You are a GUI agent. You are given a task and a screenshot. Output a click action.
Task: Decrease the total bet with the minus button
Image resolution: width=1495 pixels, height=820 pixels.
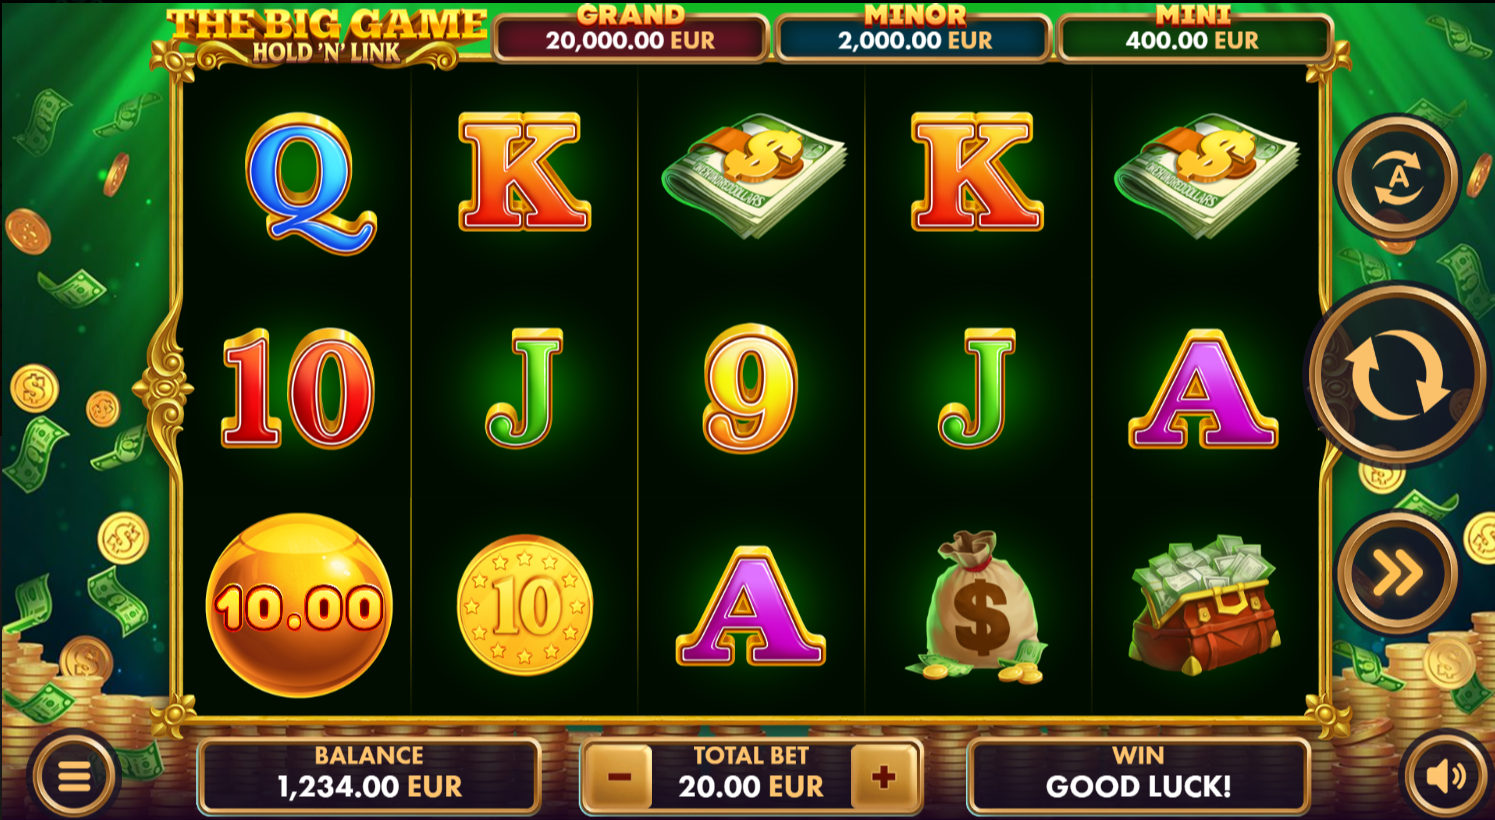619,776
